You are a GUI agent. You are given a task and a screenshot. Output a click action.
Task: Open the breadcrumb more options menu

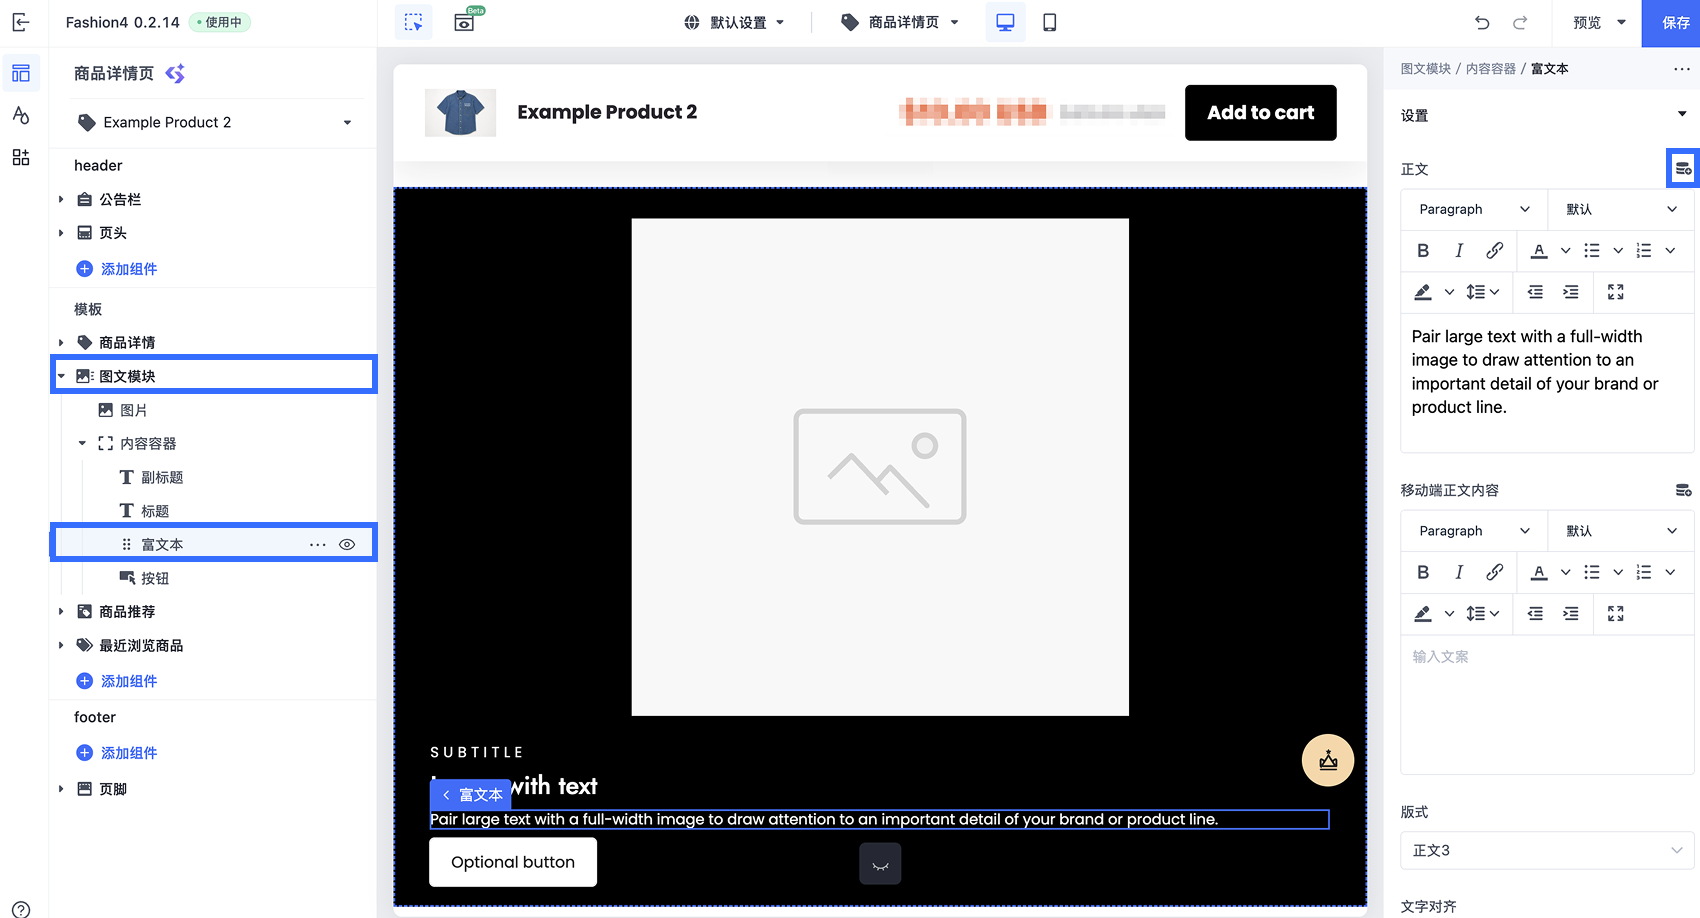pyautogui.click(x=1682, y=69)
